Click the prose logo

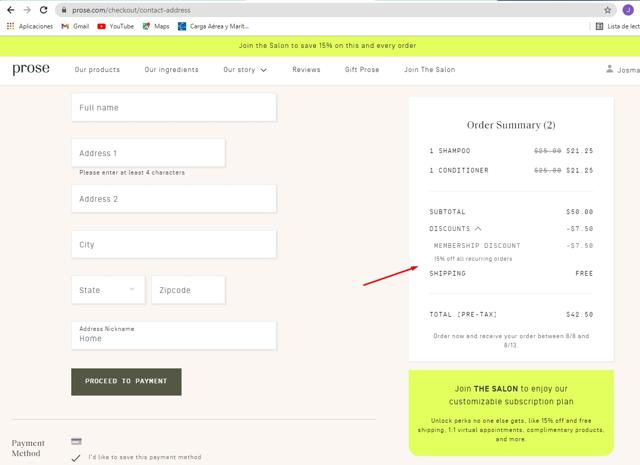click(31, 68)
